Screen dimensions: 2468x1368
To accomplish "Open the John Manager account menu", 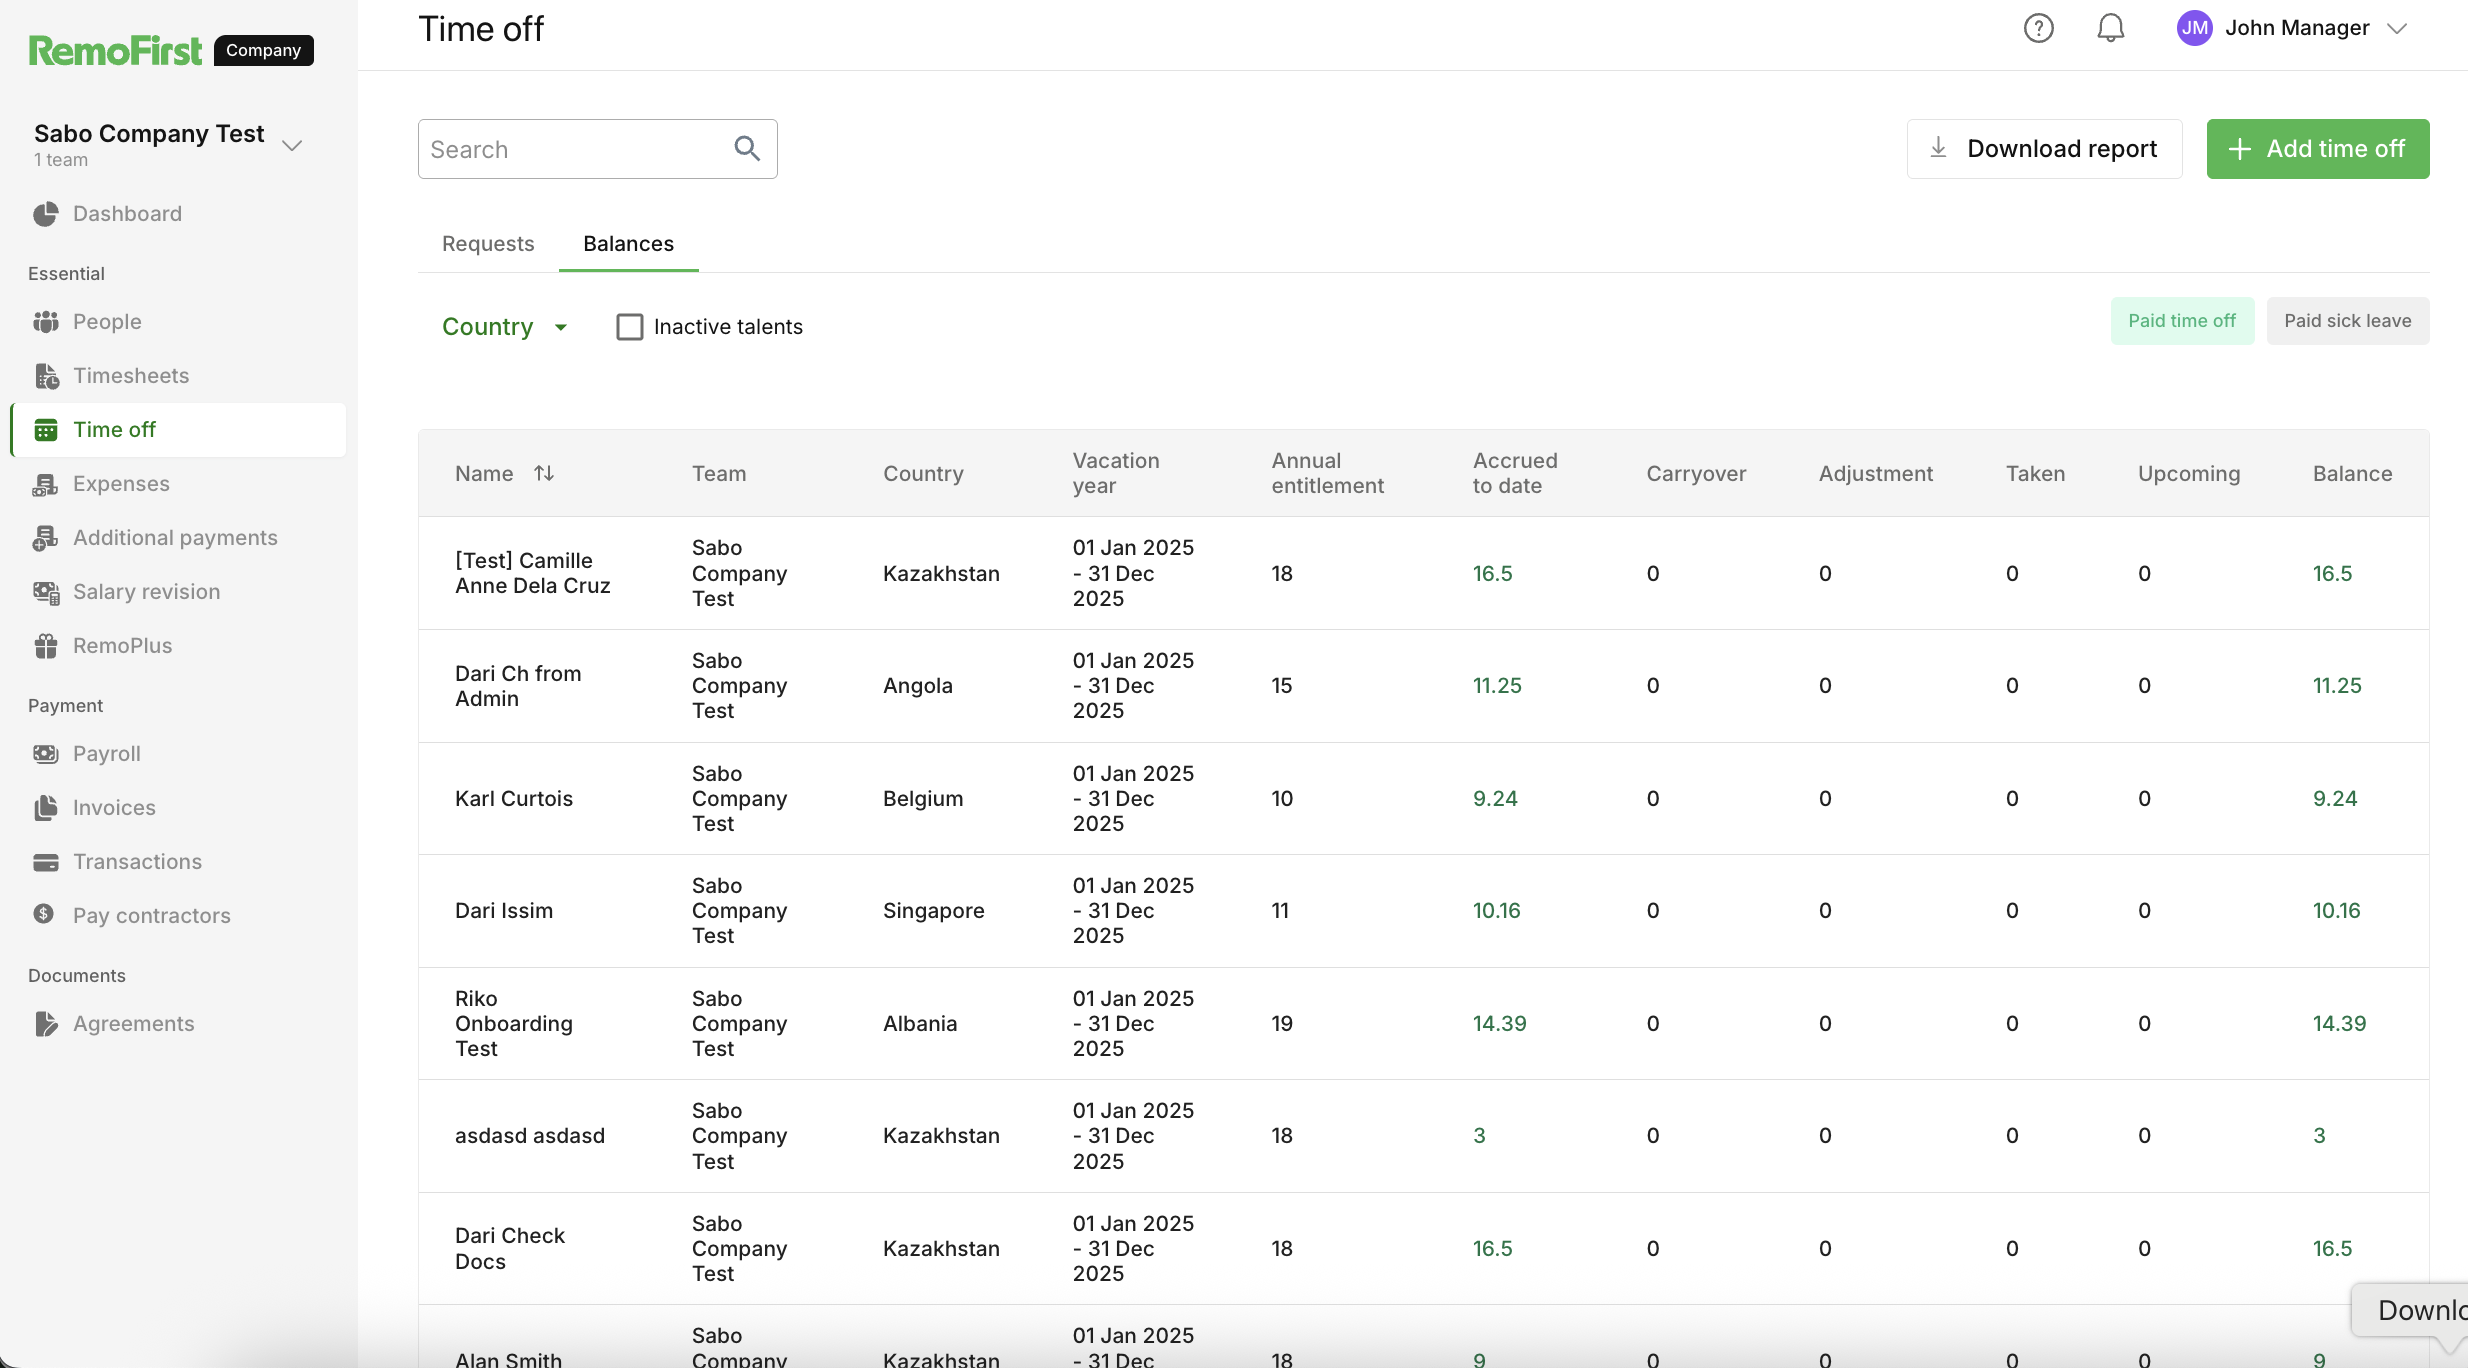I will tap(2295, 28).
